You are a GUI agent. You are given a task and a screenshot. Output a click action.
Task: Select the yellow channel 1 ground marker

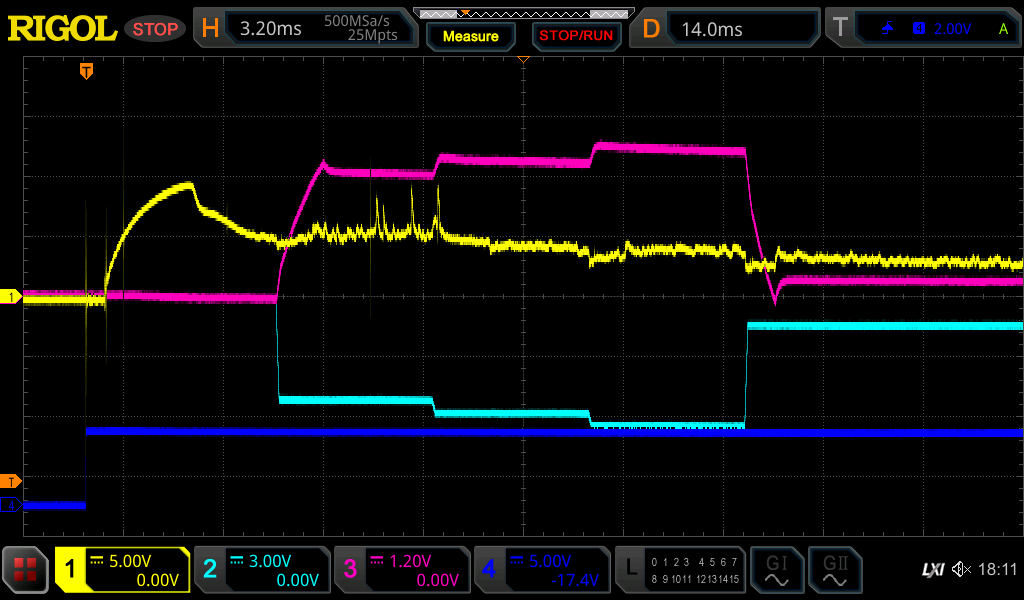click(x=12, y=297)
